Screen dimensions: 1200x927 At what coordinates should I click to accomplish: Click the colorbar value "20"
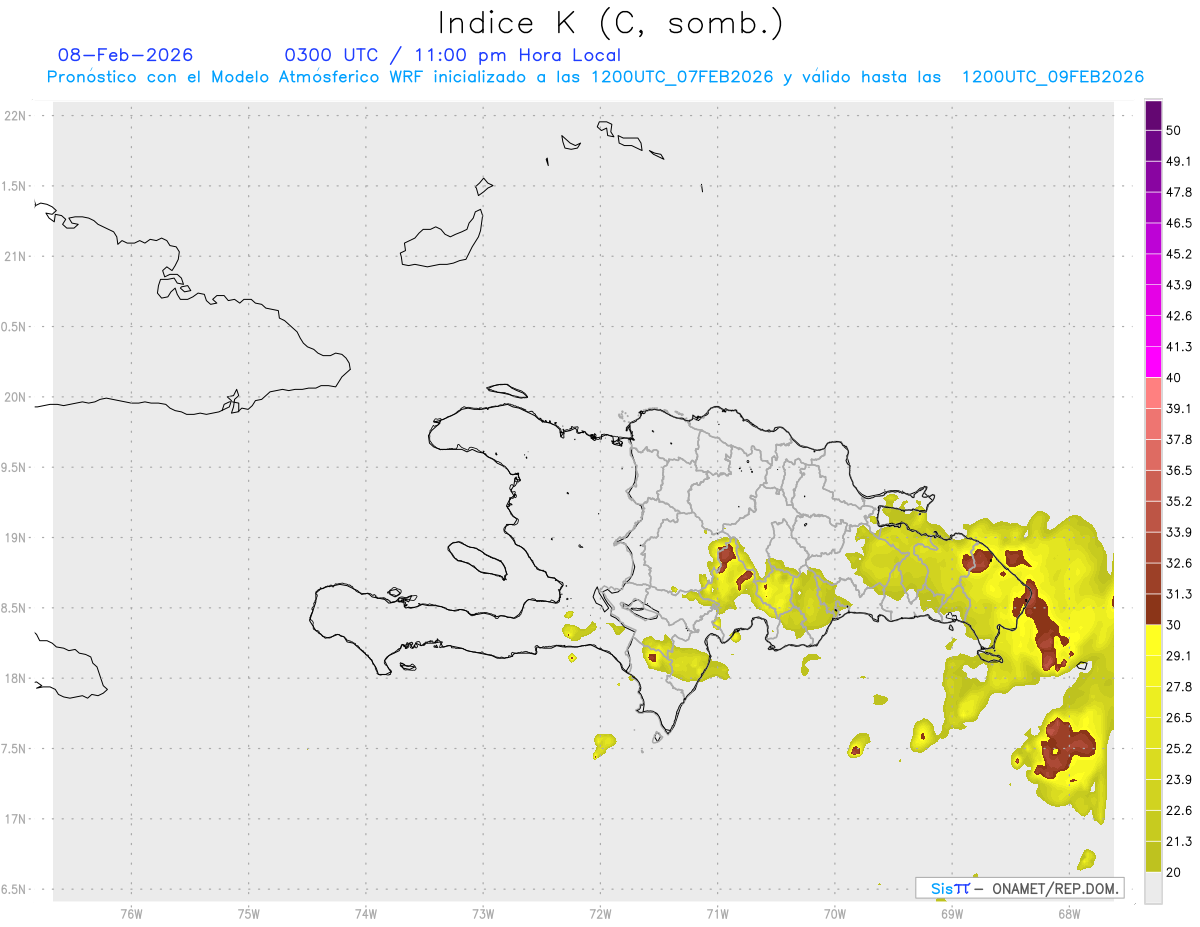click(x=1174, y=873)
